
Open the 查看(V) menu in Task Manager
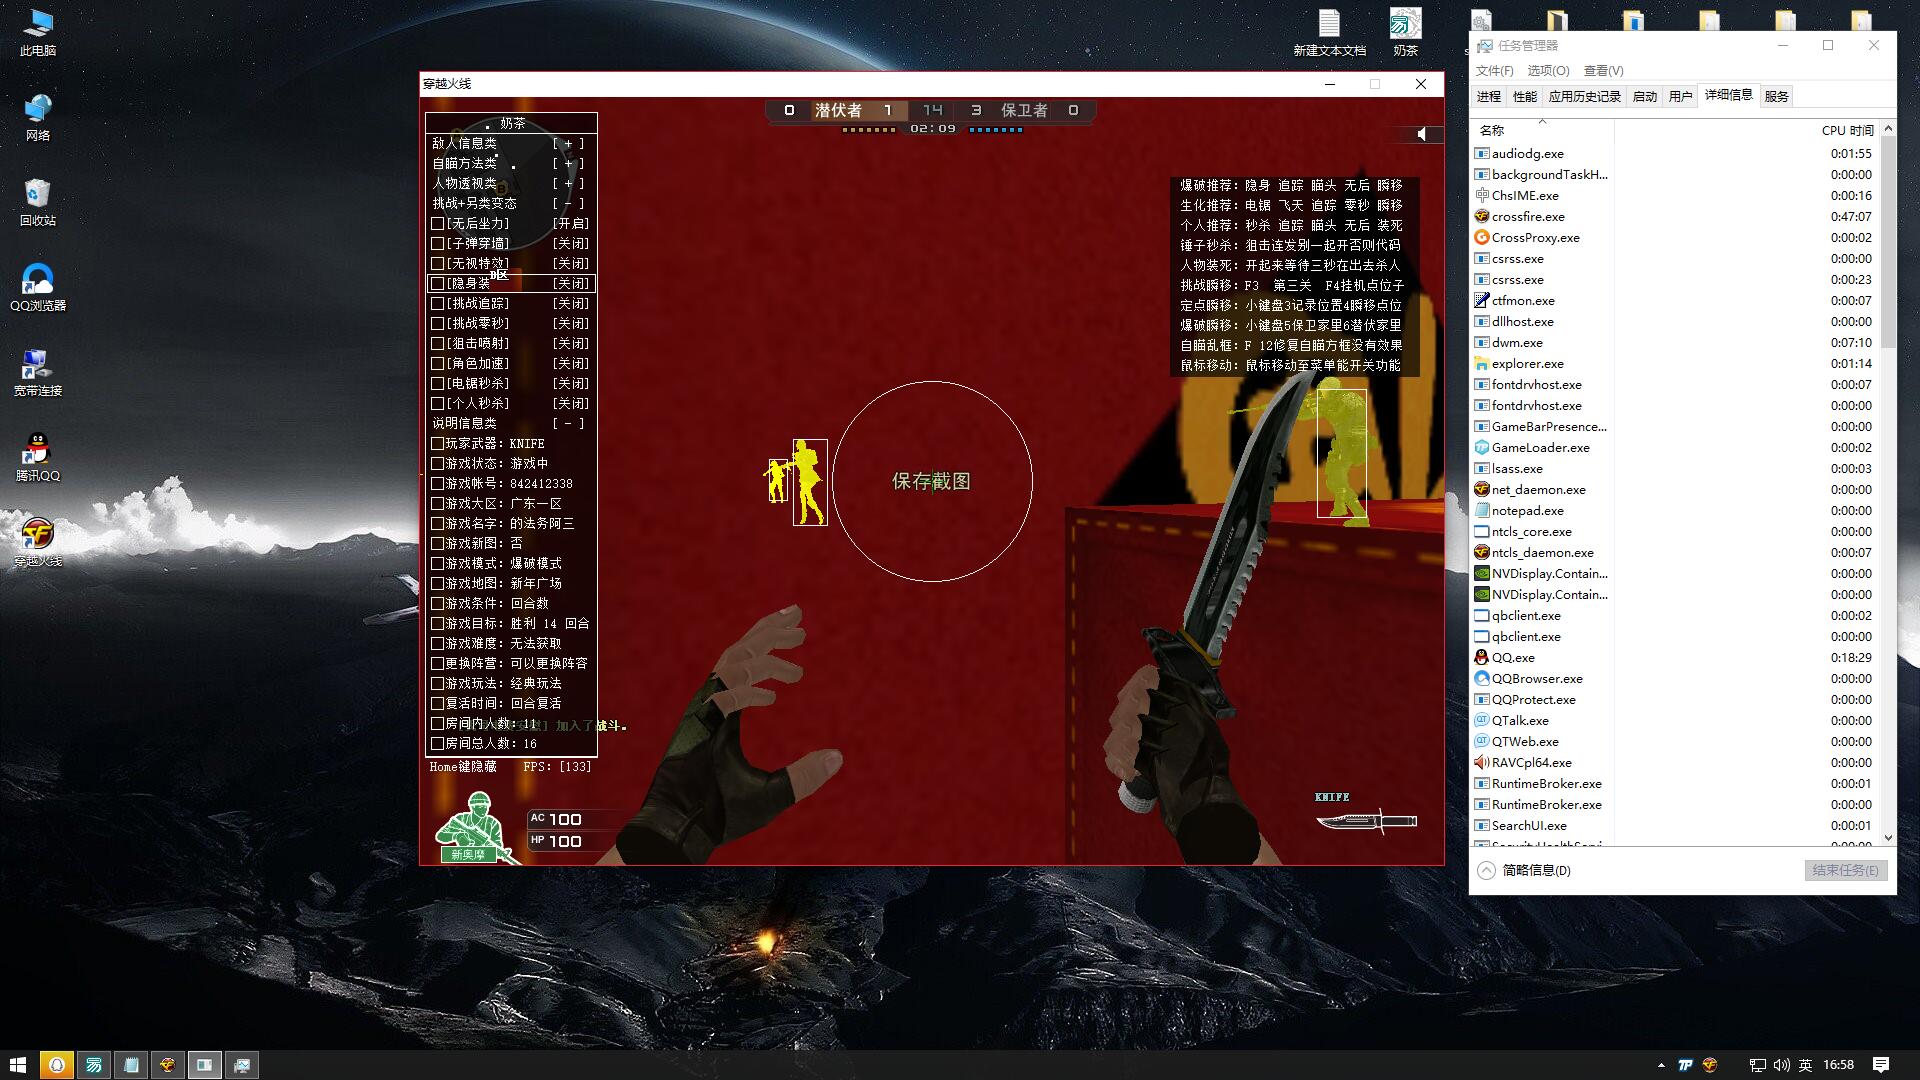pyautogui.click(x=1603, y=70)
